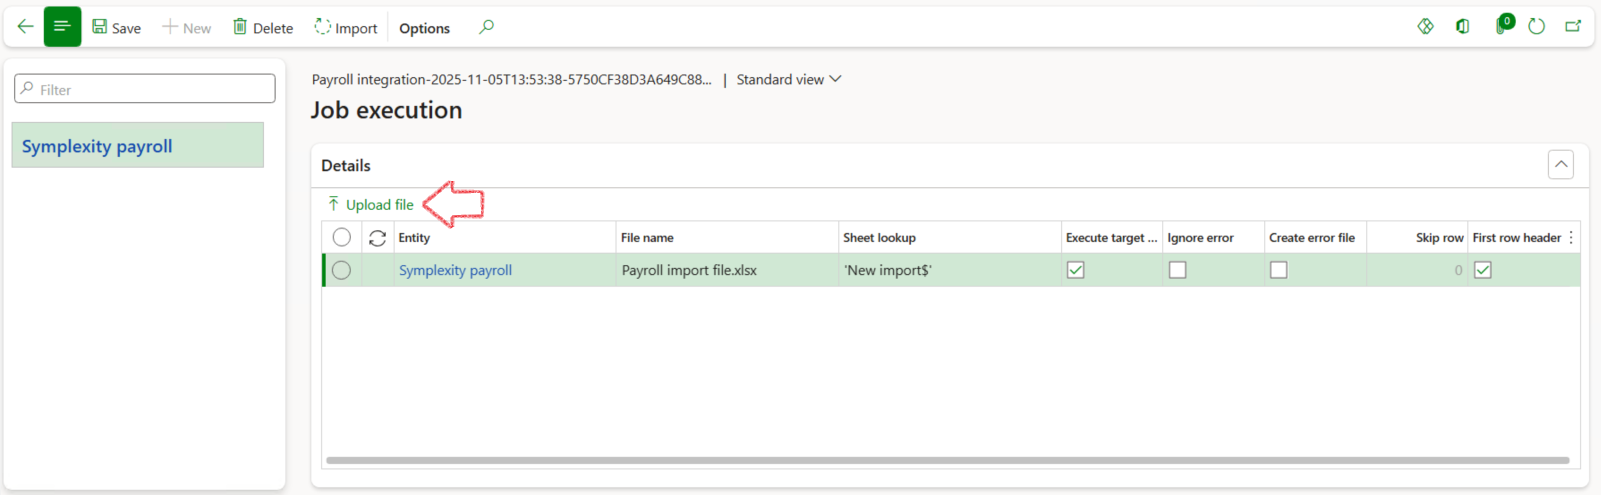Click the Upload file button

(x=371, y=205)
